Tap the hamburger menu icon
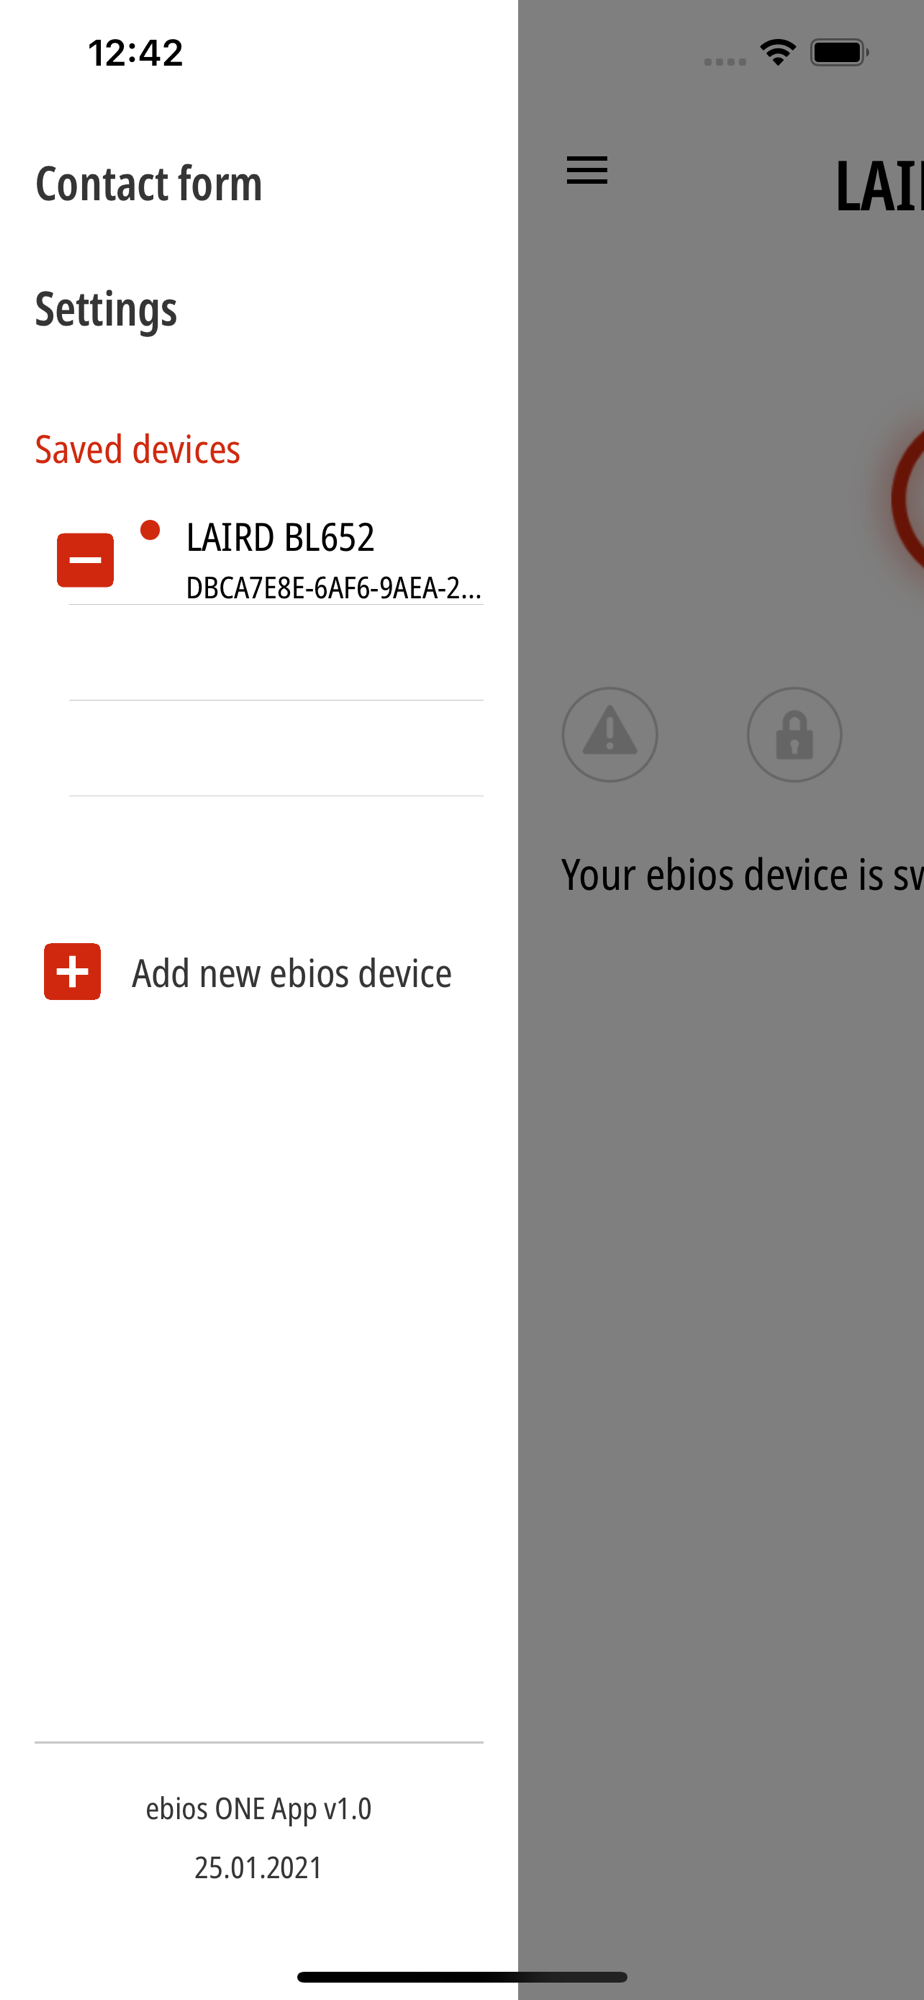This screenshot has width=924, height=2000. [x=587, y=170]
